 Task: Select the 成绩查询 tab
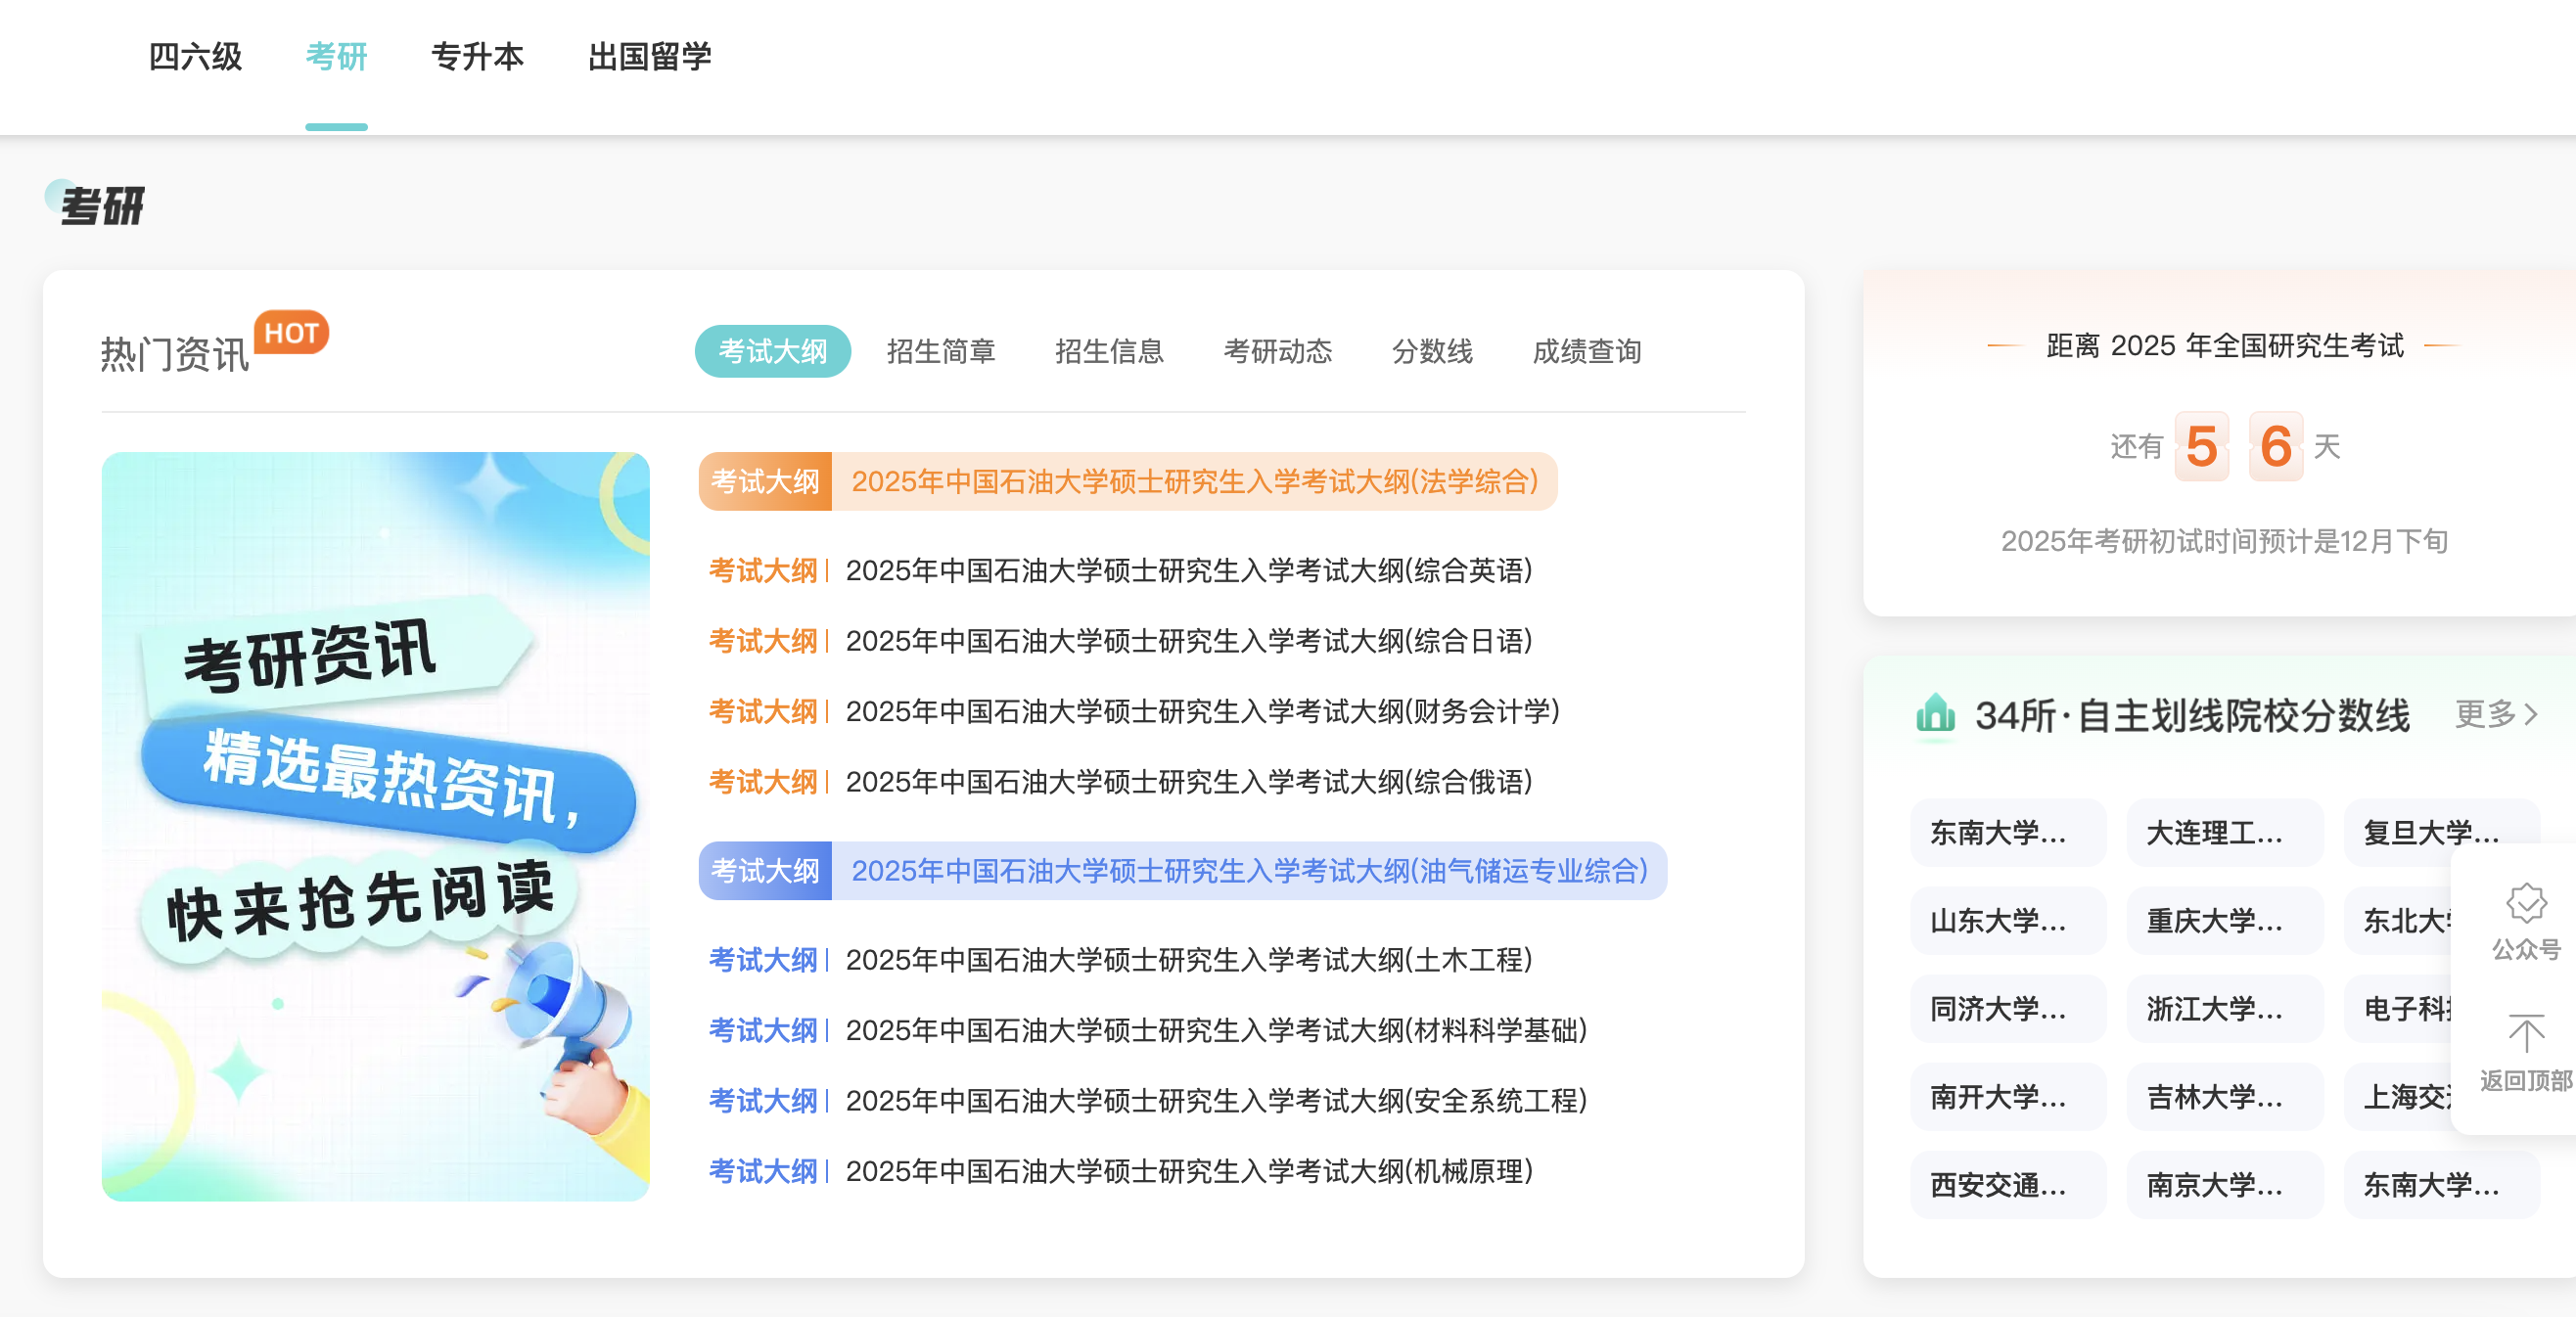tap(1587, 351)
